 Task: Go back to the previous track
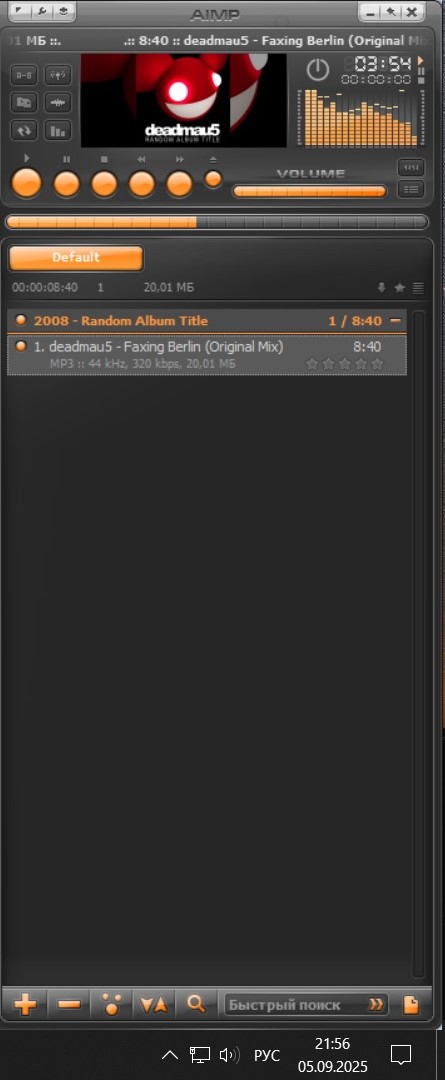[x=142, y=184]
